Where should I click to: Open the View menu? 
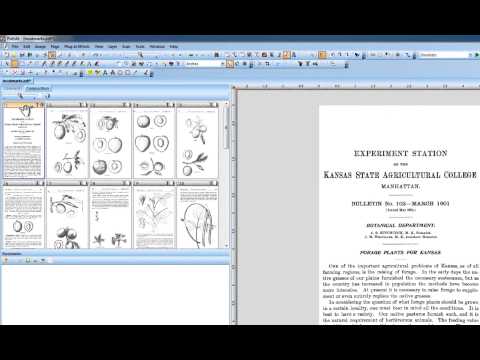(99, 46)
